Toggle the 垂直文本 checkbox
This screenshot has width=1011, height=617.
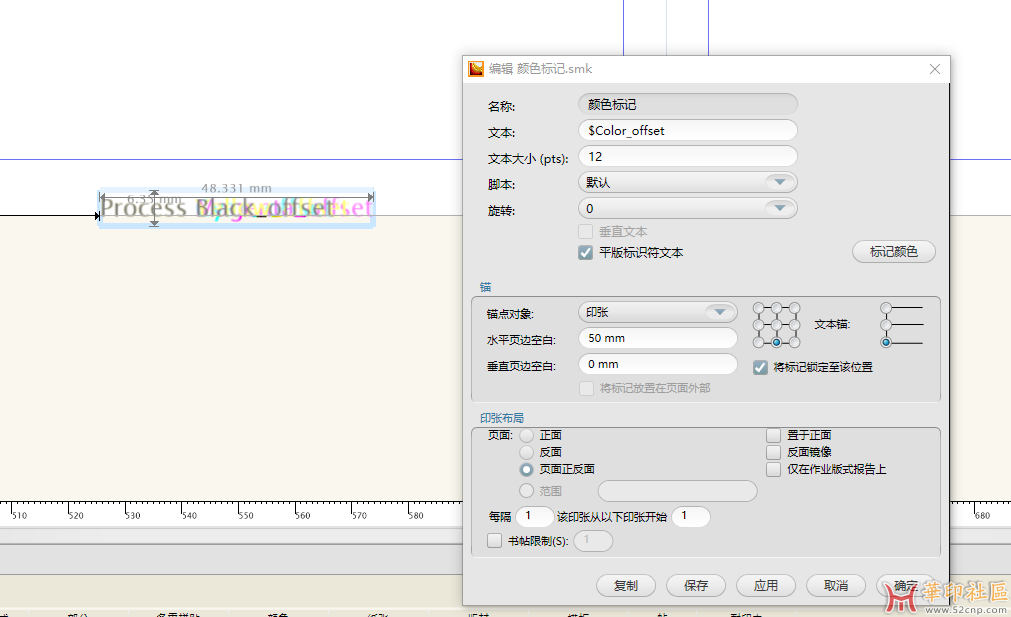click(585, 231)
